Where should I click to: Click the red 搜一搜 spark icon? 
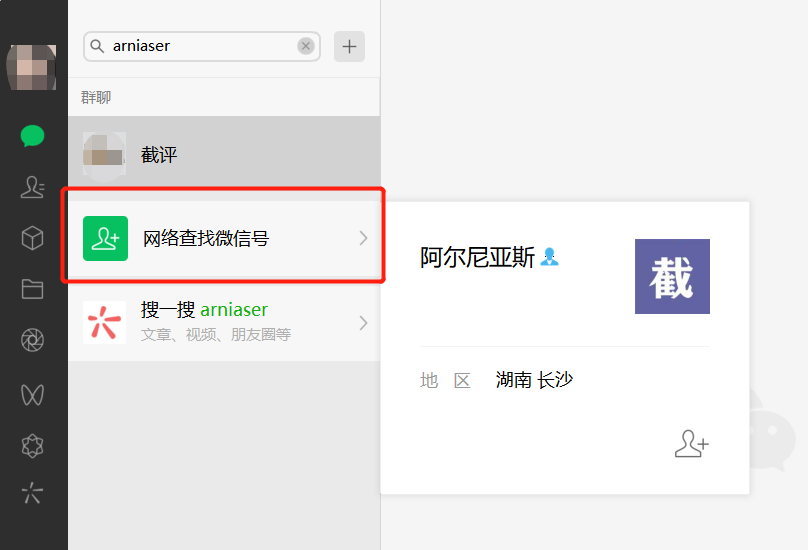105,323
